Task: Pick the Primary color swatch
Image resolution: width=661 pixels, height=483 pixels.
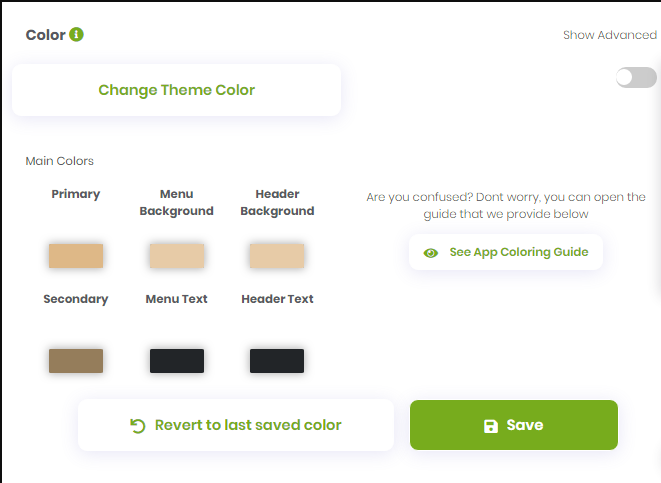Action: pos(76,256)
